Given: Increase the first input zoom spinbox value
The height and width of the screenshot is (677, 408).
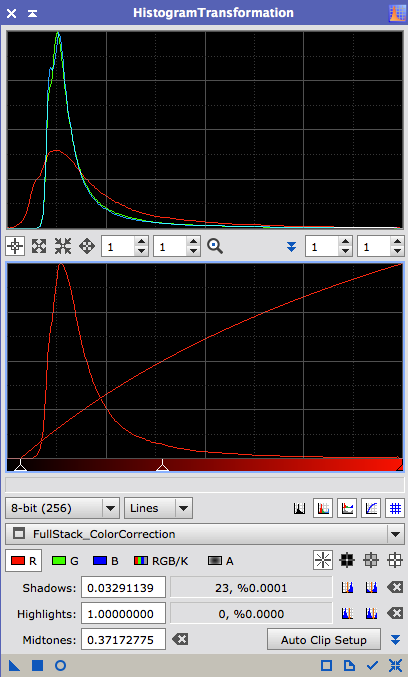Looking at the screenshot, I should pos(141,242).
